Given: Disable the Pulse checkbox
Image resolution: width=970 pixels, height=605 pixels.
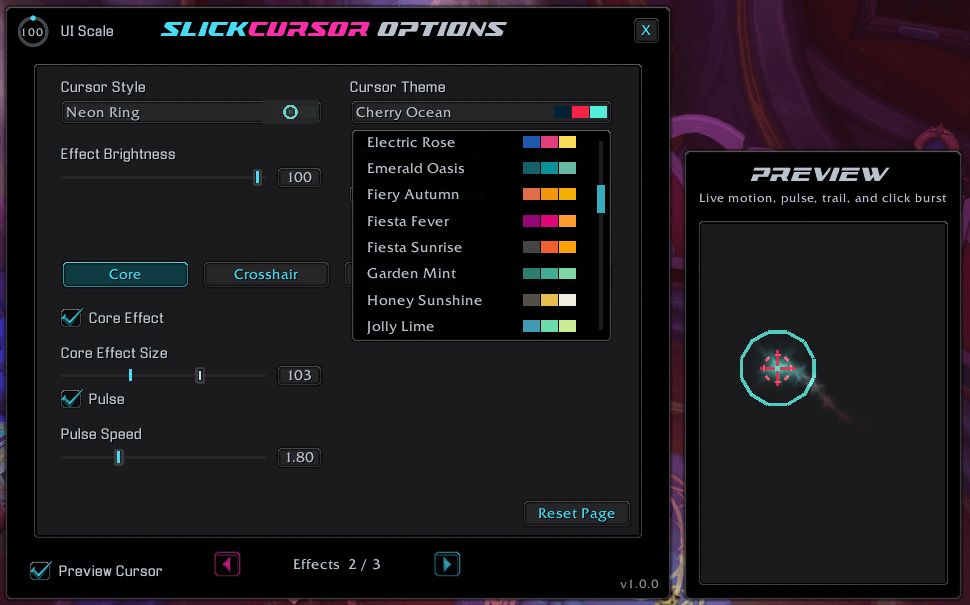Looking at the screenshot, I should point(71,399).
